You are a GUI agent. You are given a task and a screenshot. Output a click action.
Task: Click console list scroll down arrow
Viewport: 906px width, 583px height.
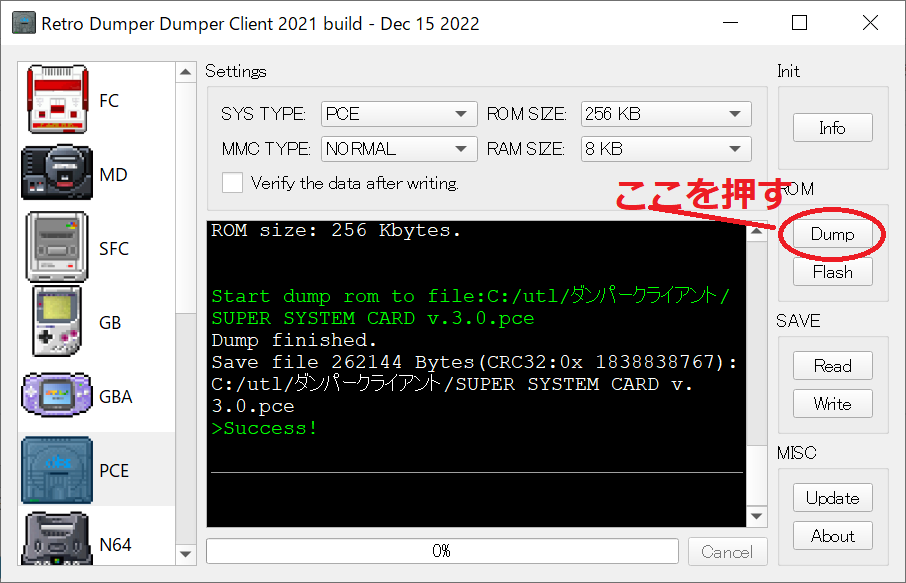[185, 554]
